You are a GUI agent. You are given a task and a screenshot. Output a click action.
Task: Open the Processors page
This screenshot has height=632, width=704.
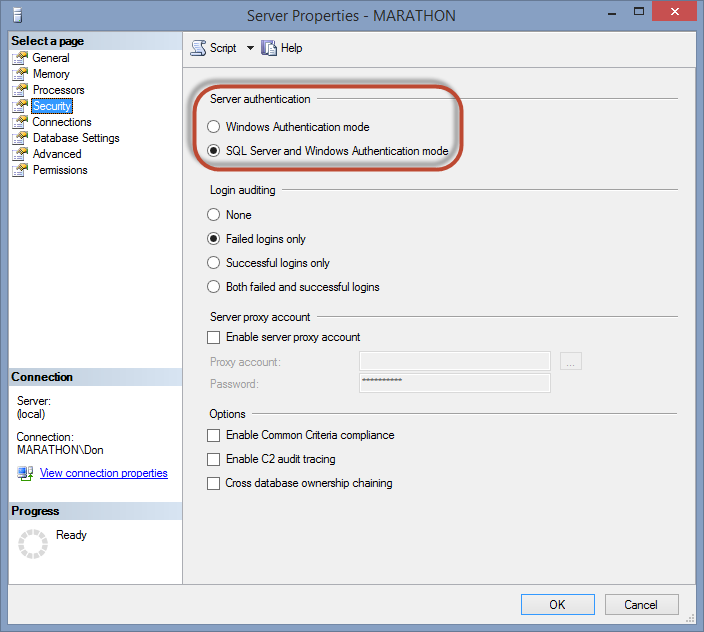[58, 90]
